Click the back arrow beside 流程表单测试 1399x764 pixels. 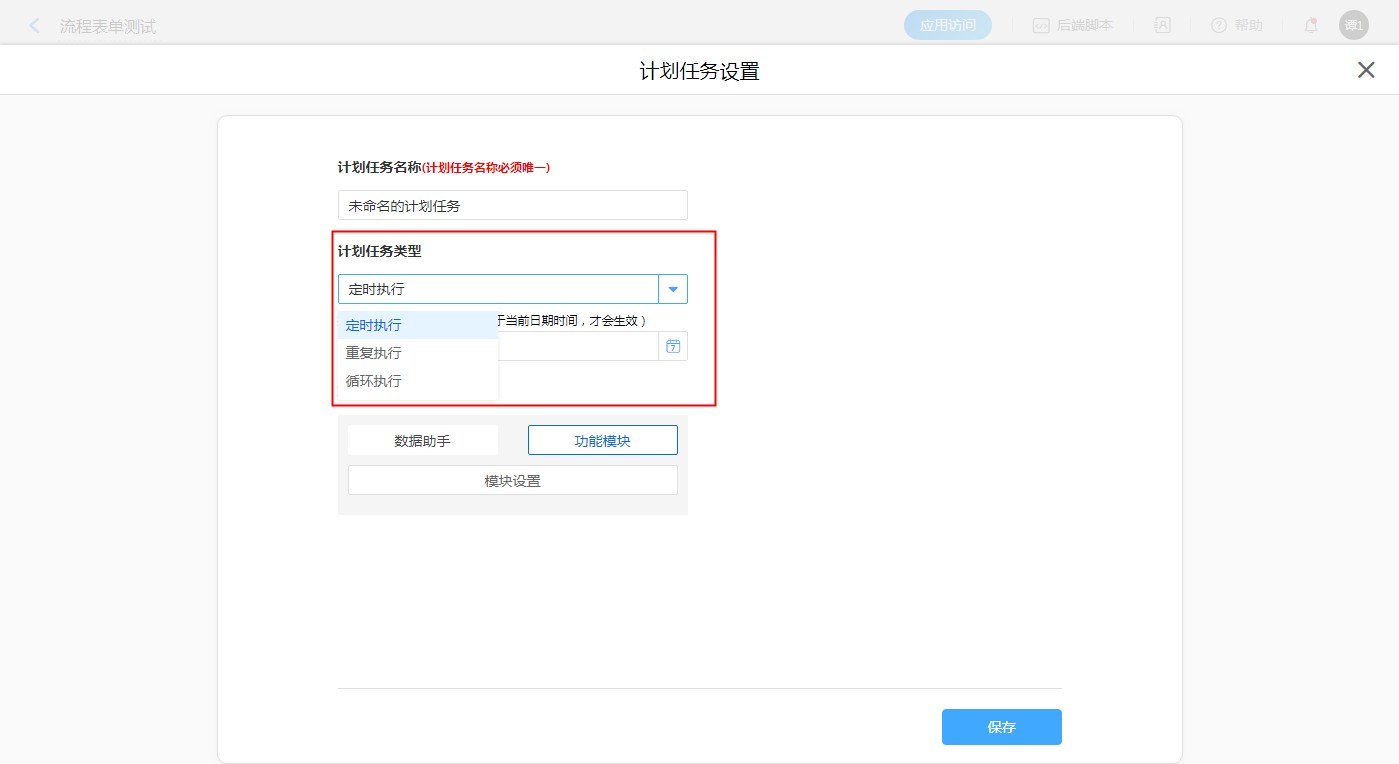[35, 26]
